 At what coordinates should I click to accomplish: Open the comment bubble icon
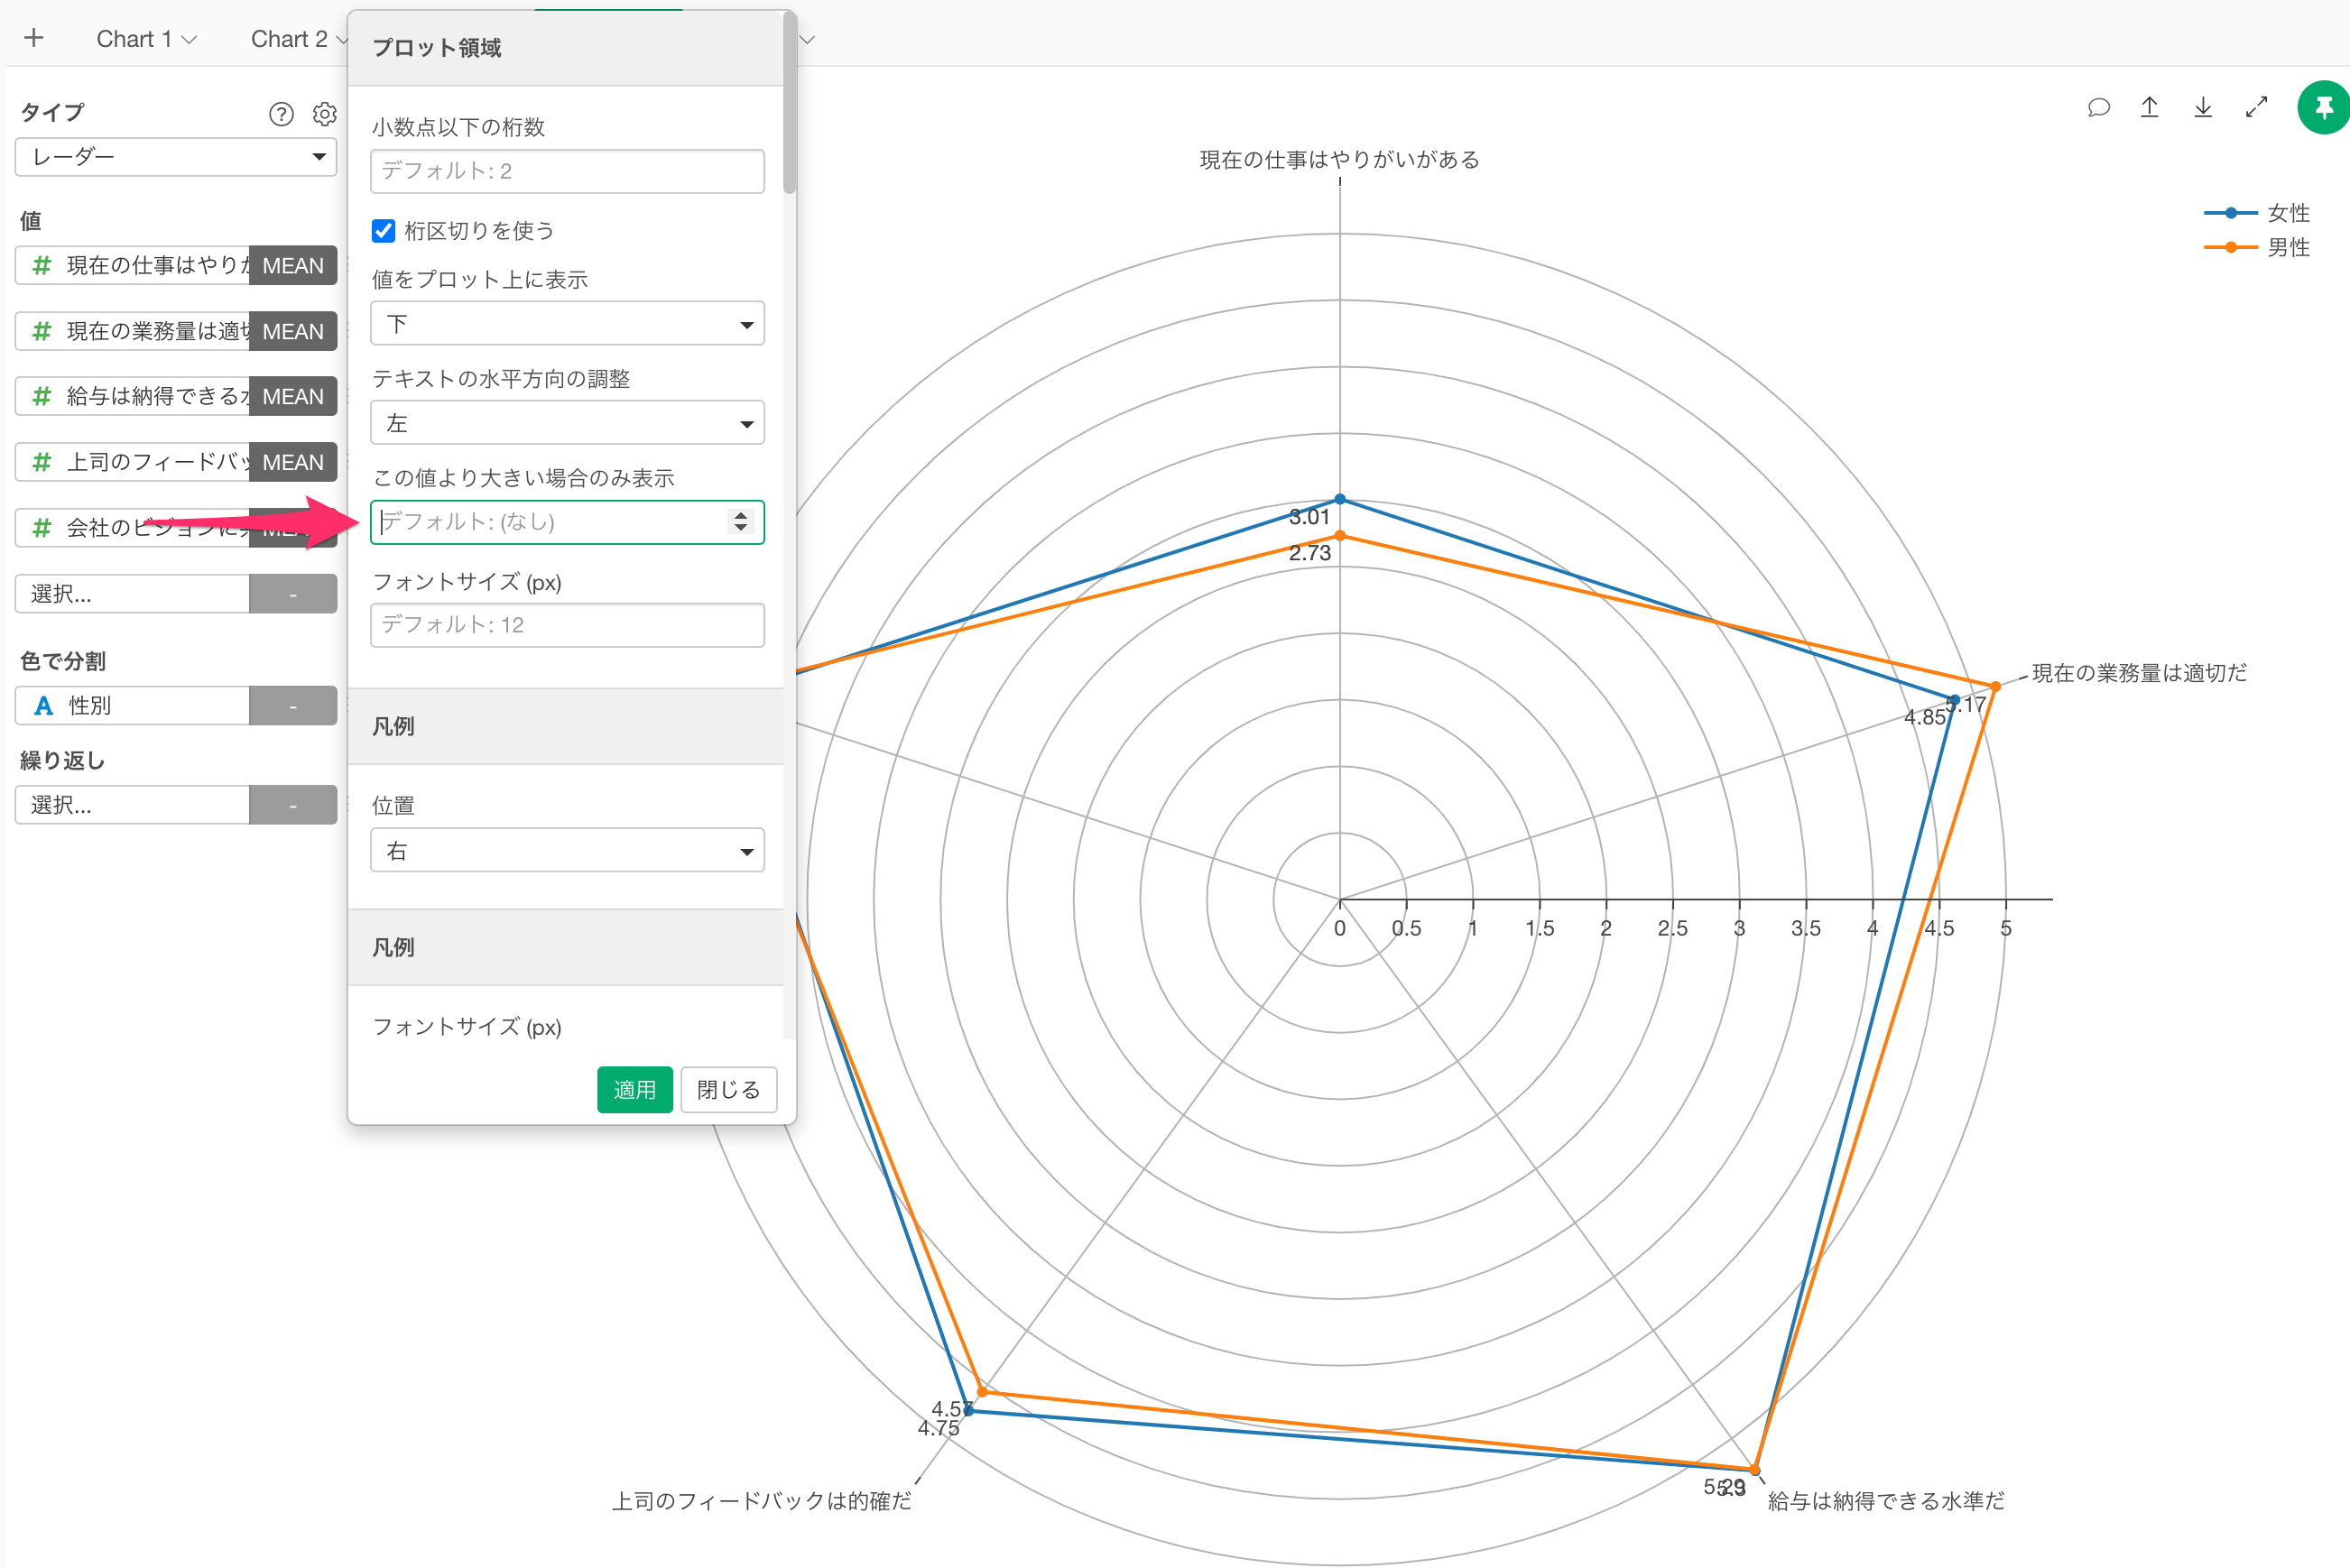click(2098, 107)
